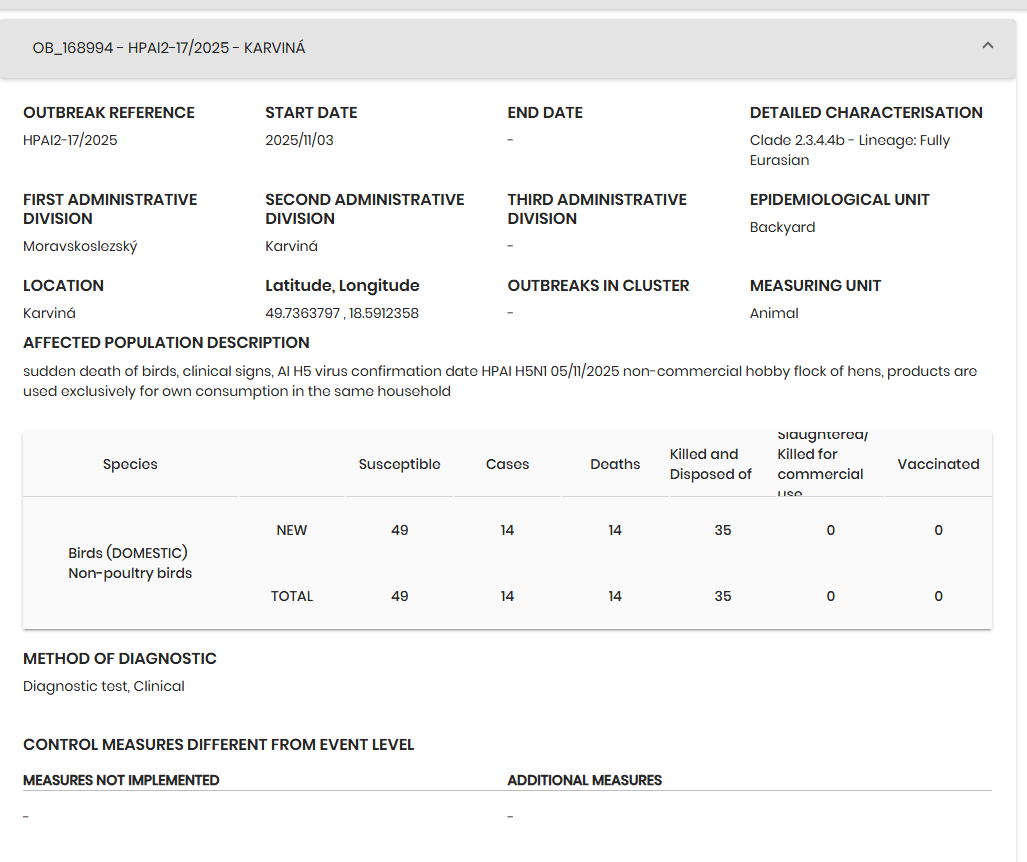Viewport: 1027px width, 862px height.
Task: Select outbreak reference value HPAI2-17/2025
Action: (70, 140)
